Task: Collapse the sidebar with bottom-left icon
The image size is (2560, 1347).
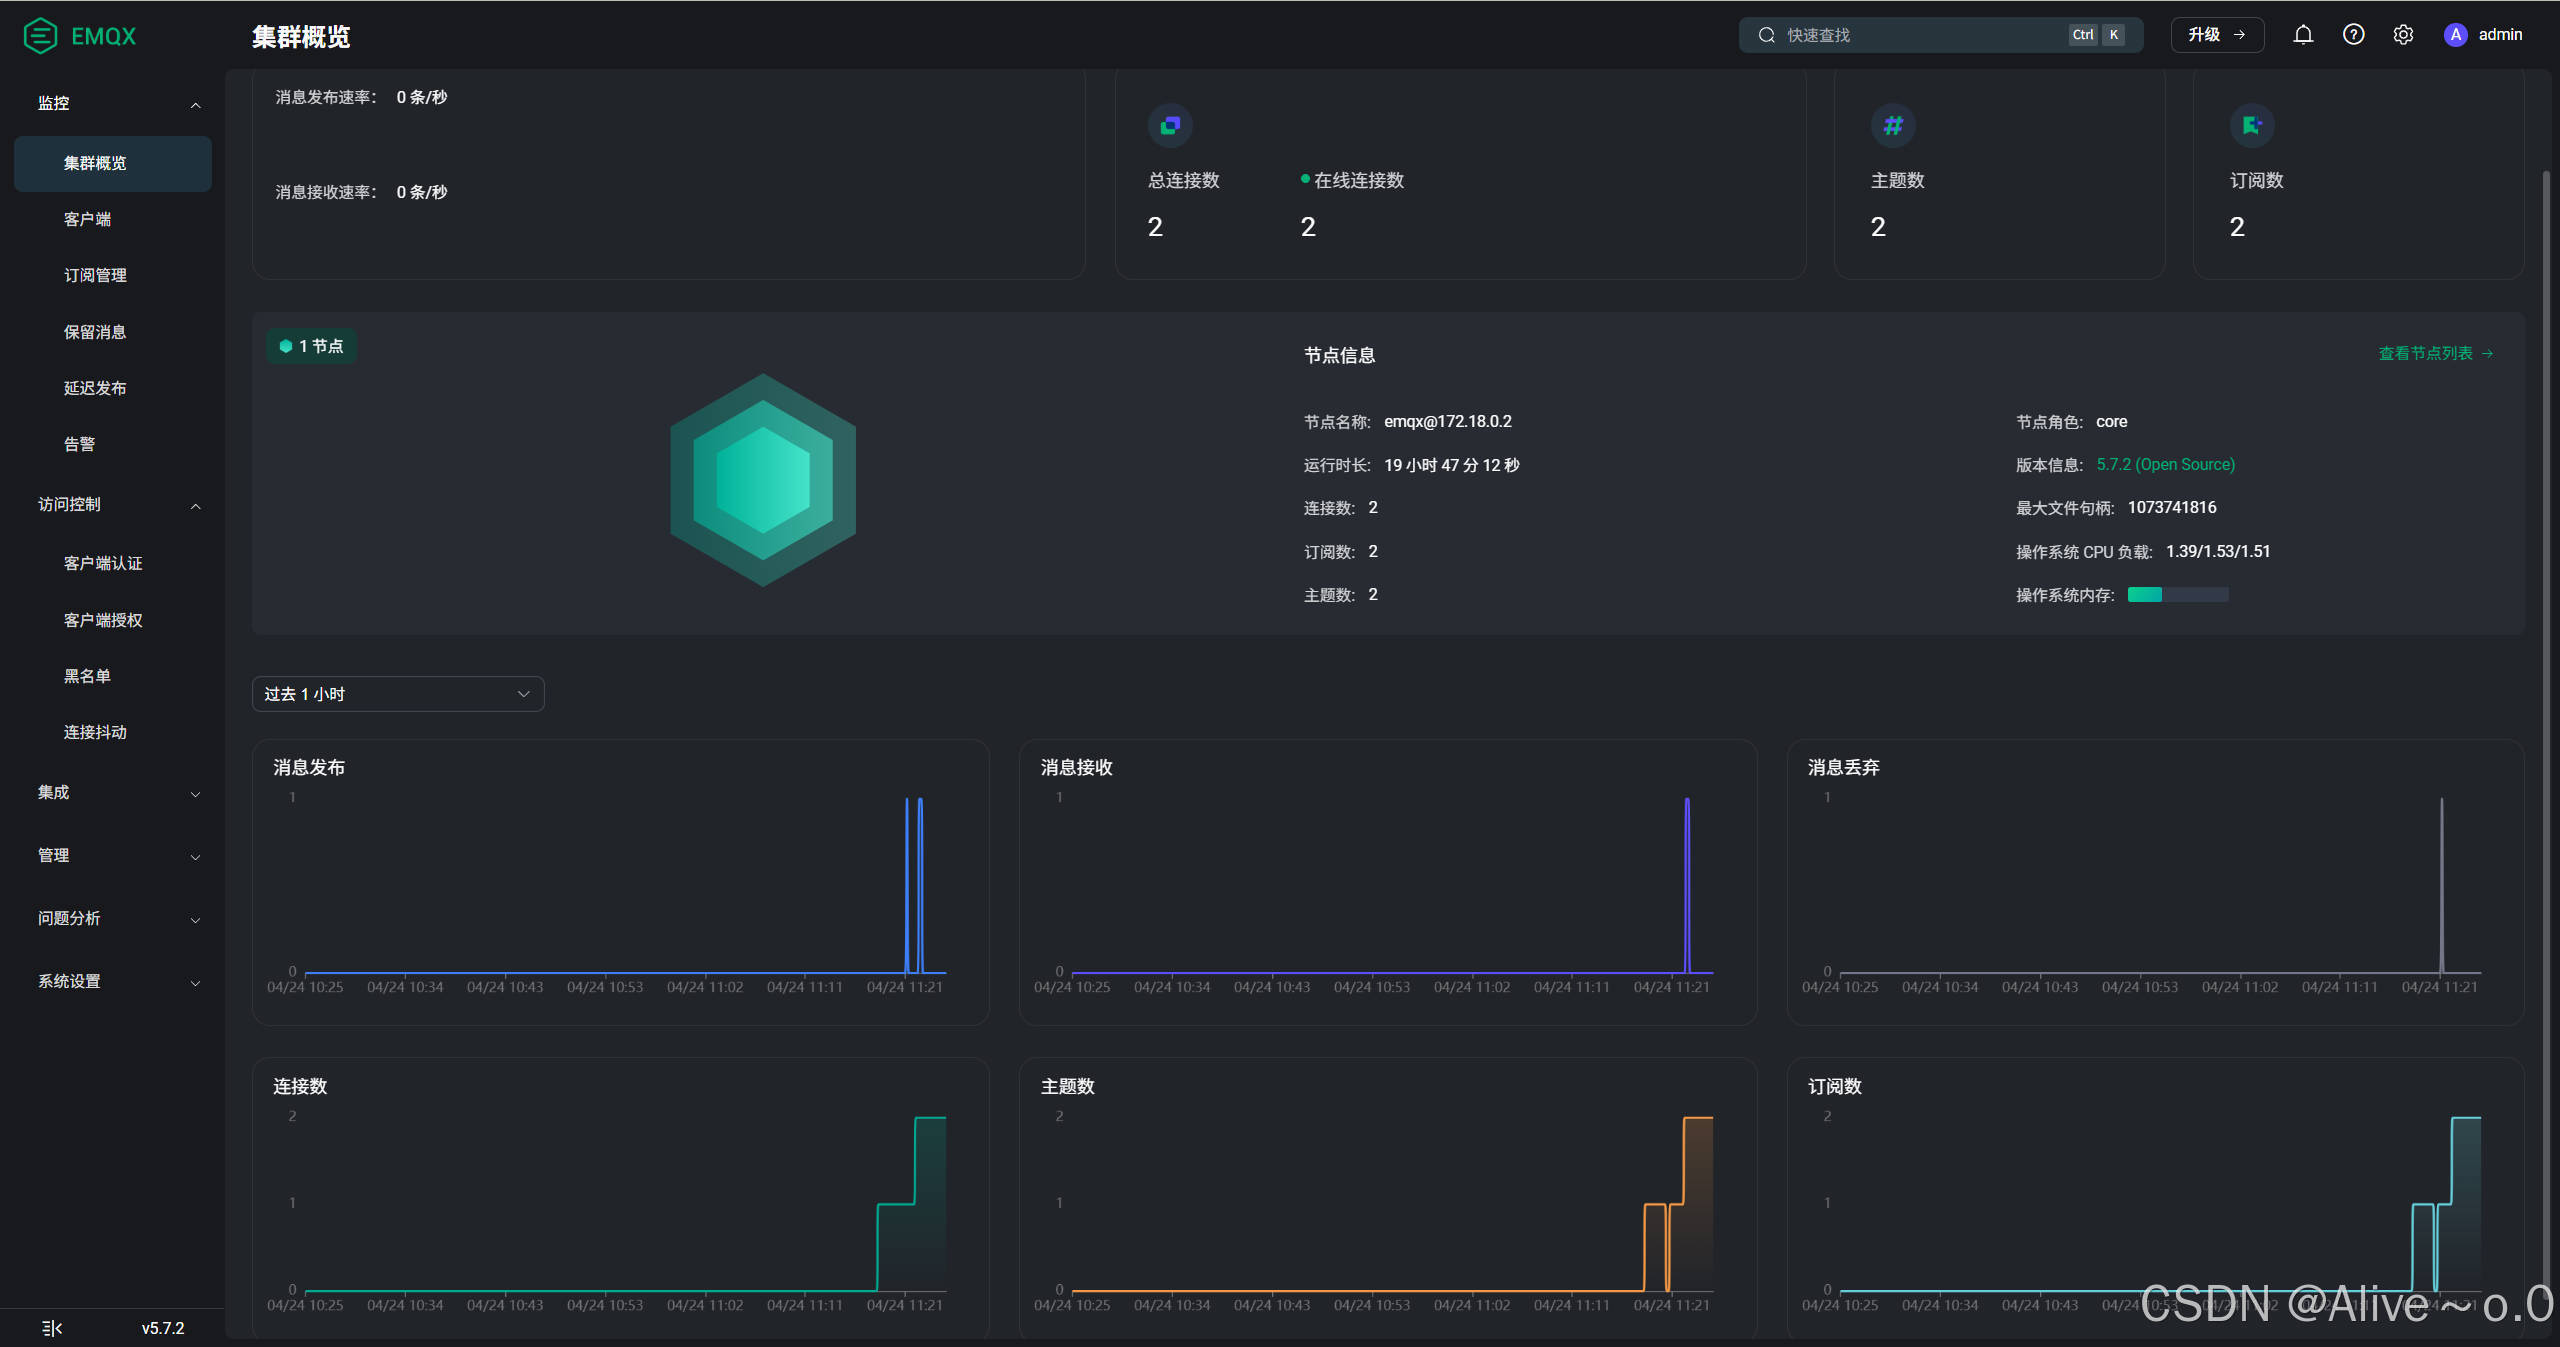Action: tap(52, 1328)
